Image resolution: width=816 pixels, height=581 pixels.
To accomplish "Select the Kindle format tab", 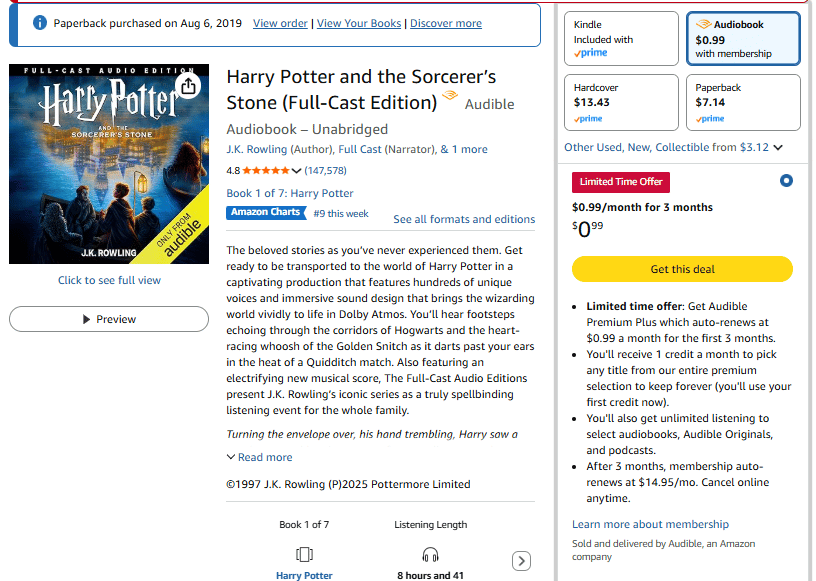I will [620, 39].
